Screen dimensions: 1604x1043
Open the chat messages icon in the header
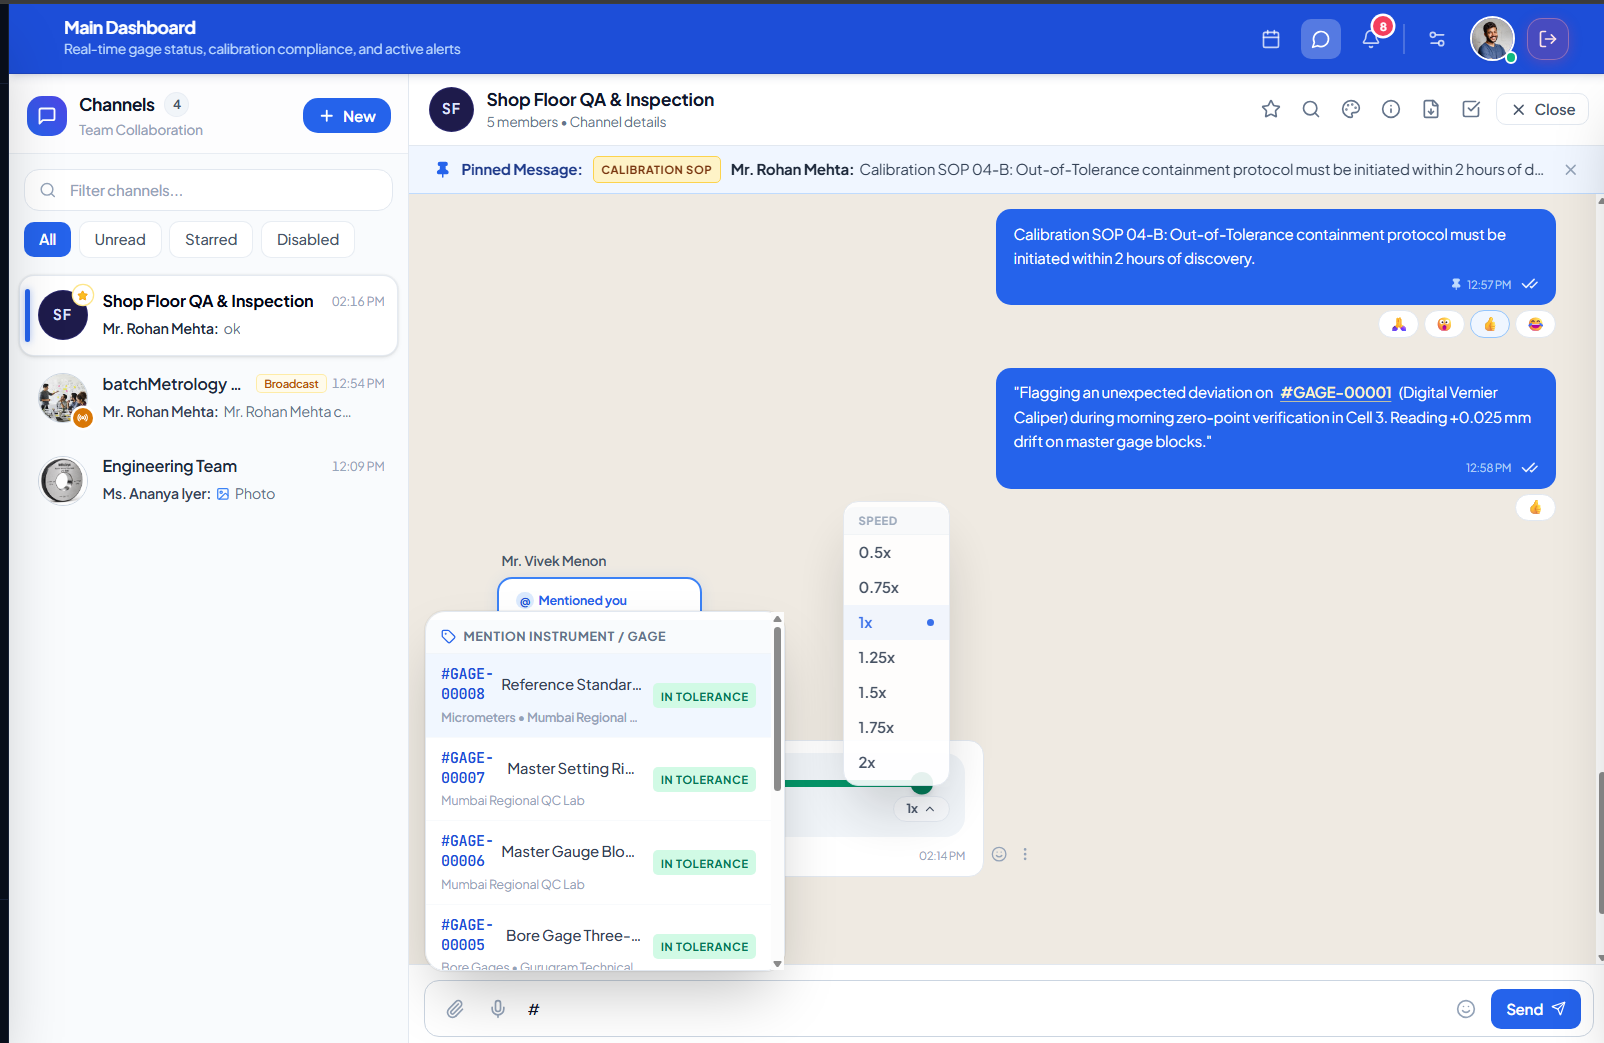(x=1321, y=39)
